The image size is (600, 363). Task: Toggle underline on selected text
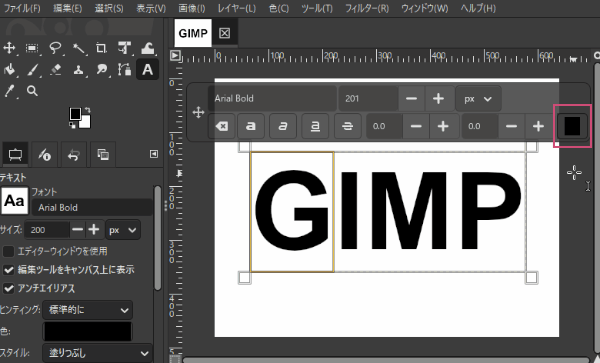click(315, 126)
